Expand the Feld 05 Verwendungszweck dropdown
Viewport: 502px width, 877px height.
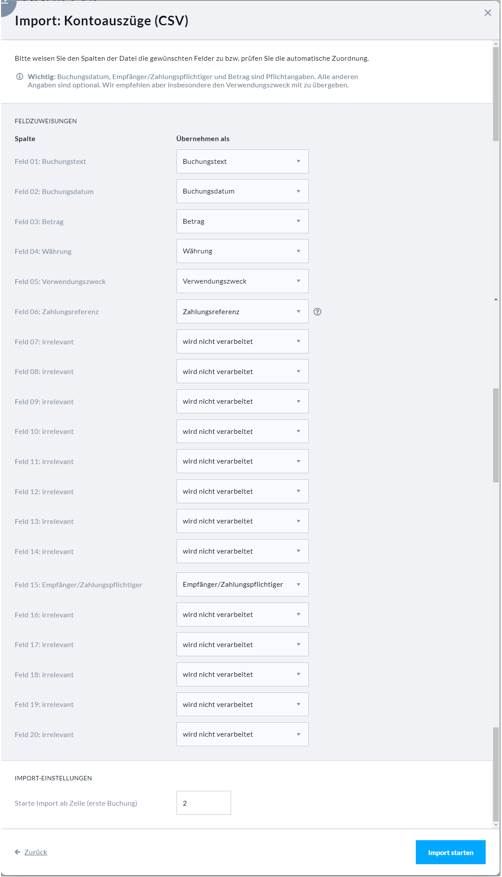[242, 281]
